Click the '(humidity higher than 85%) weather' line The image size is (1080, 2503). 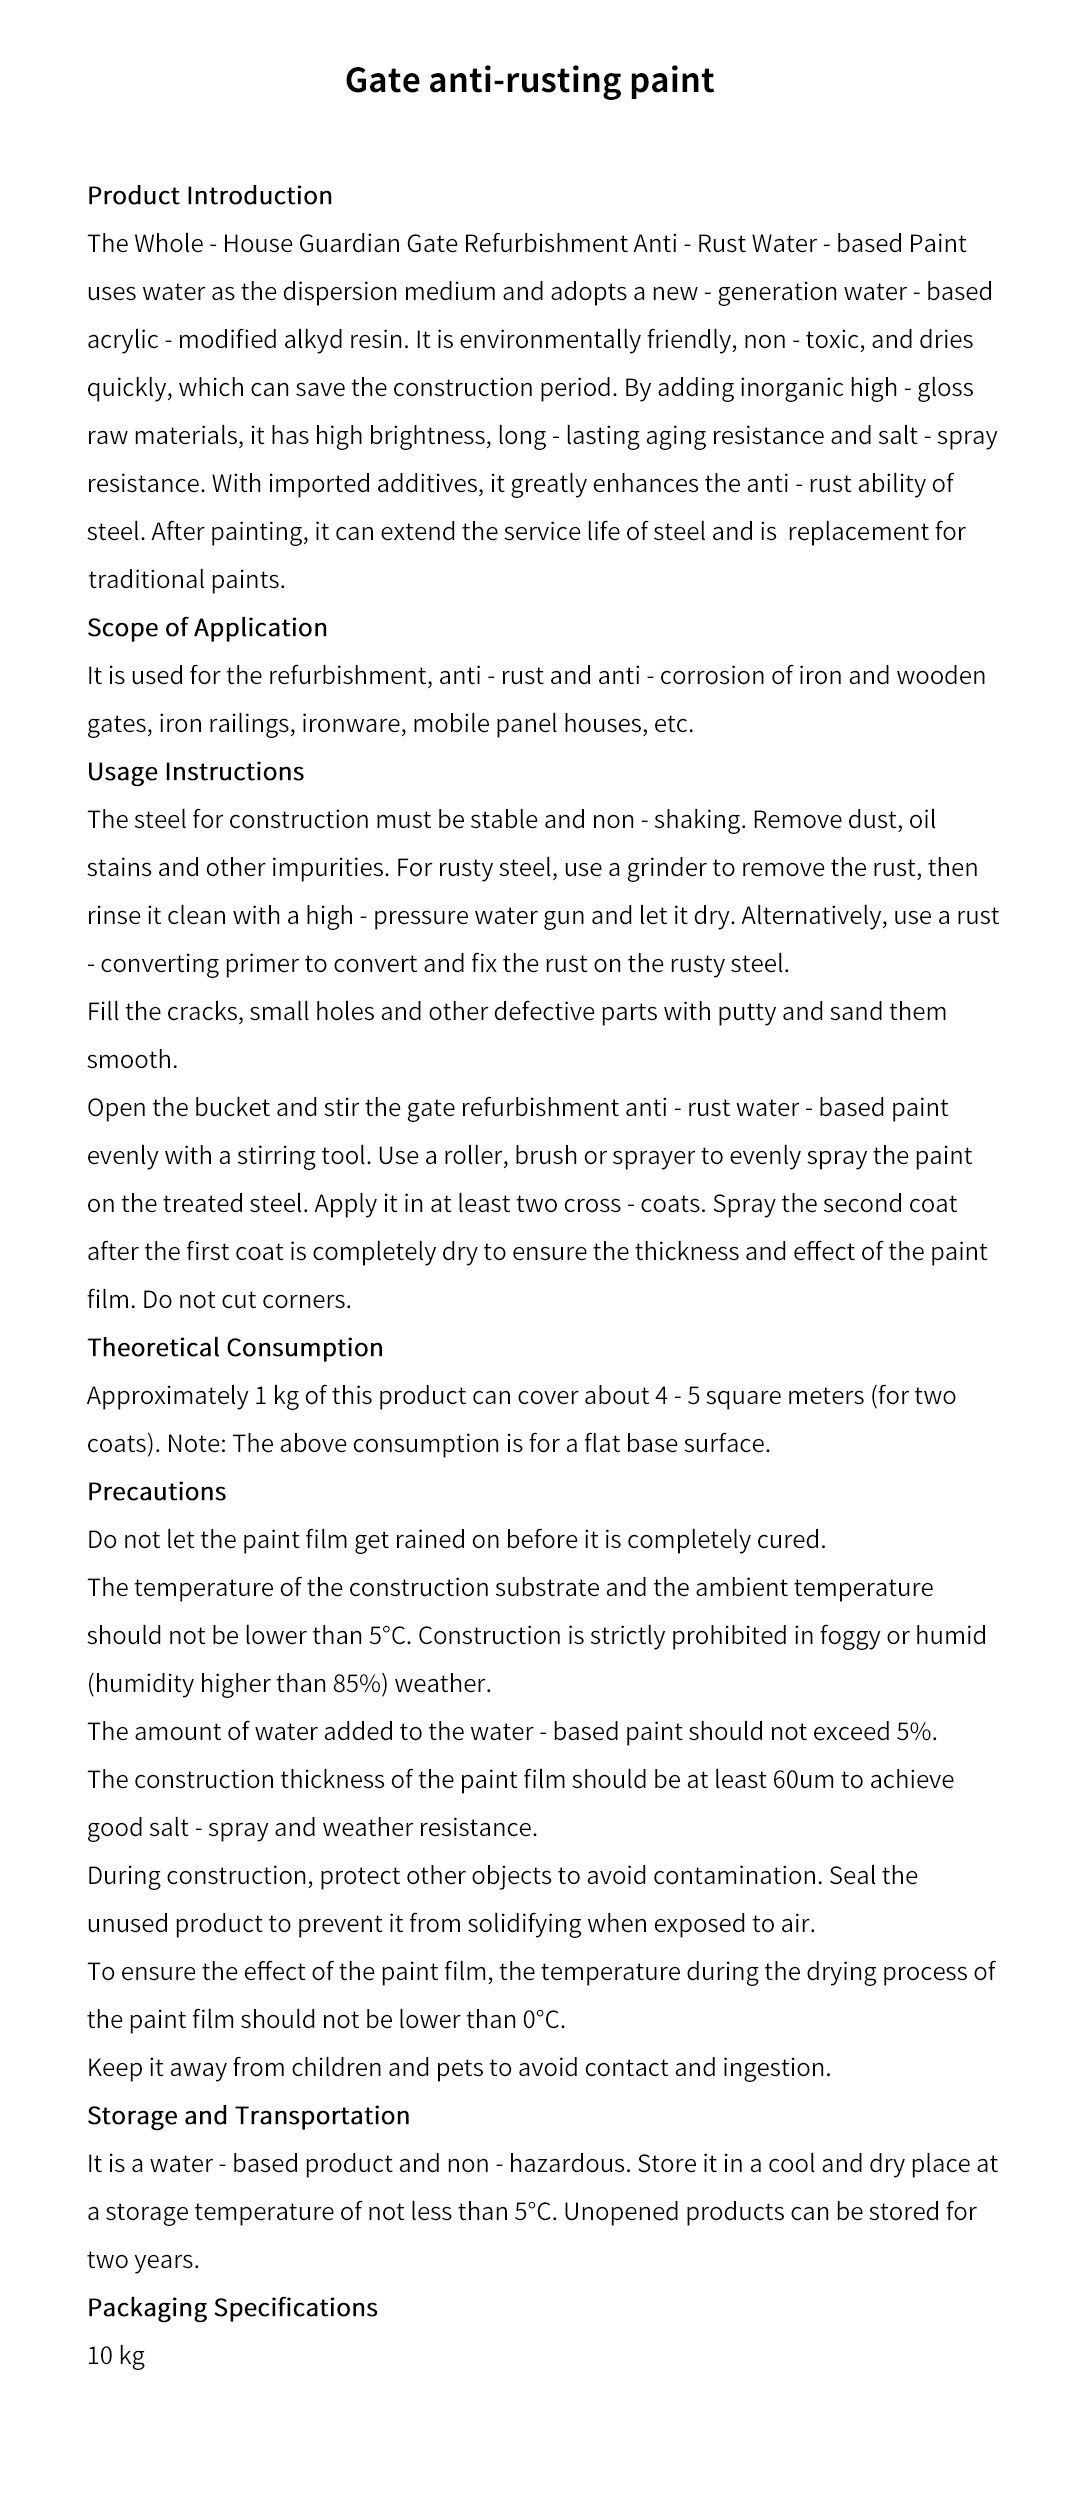(289, 1683)
